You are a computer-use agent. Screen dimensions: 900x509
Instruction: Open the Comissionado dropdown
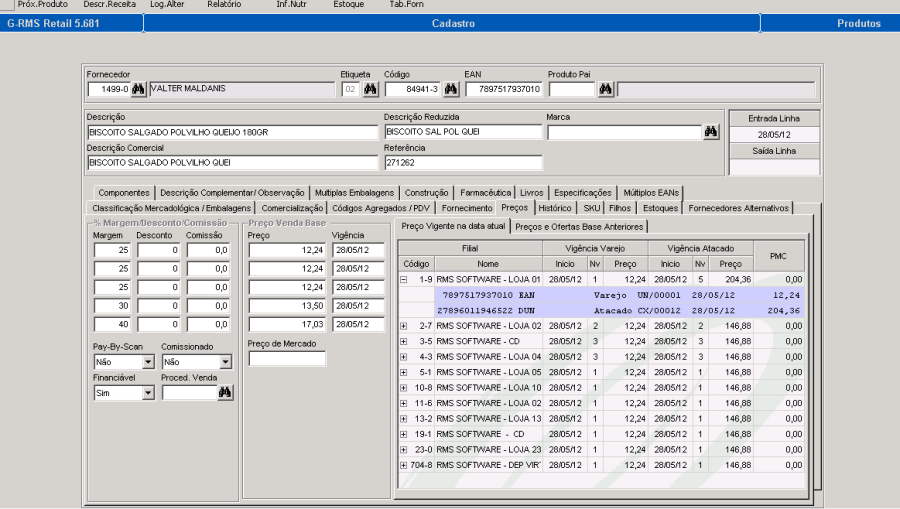224,362
